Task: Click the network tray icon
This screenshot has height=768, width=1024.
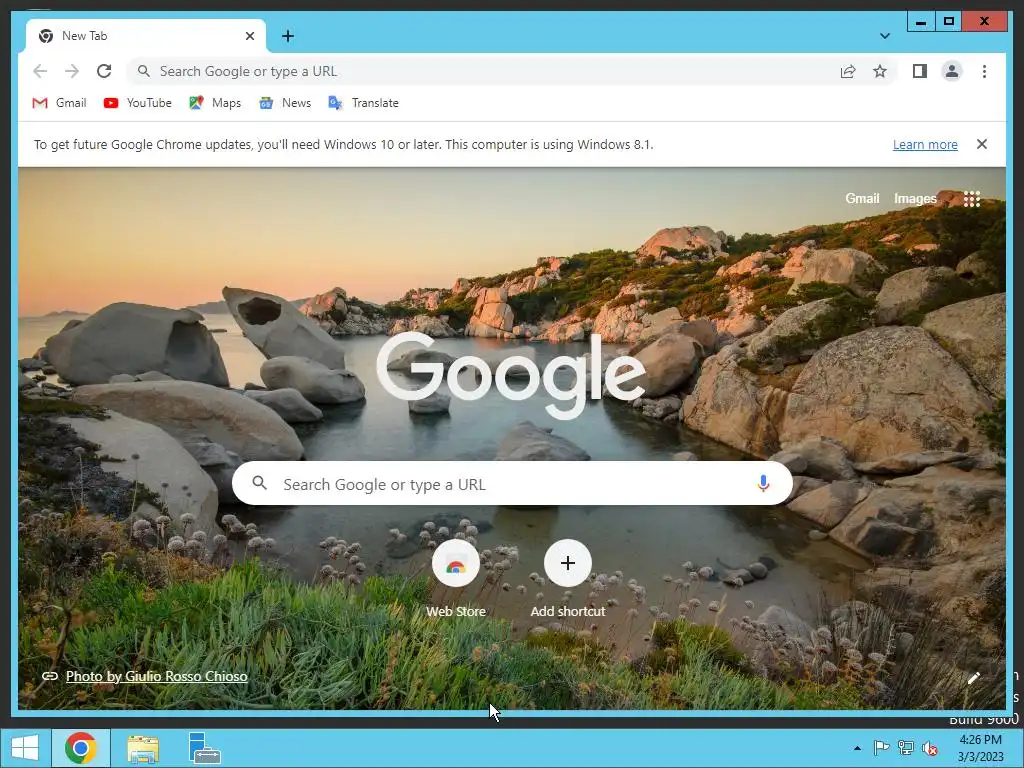Action: pyautogui.click(x=905, y=748)
